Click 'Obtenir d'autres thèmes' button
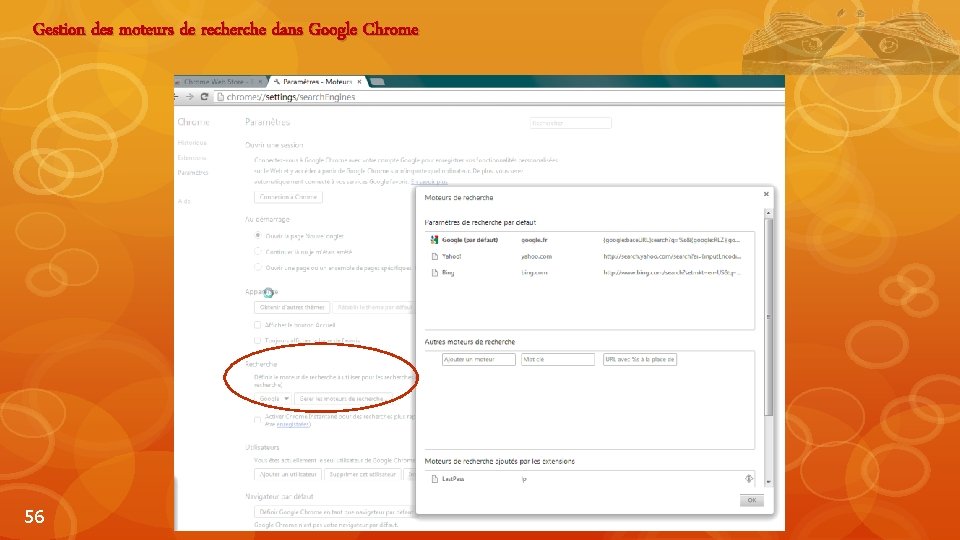 292,307
